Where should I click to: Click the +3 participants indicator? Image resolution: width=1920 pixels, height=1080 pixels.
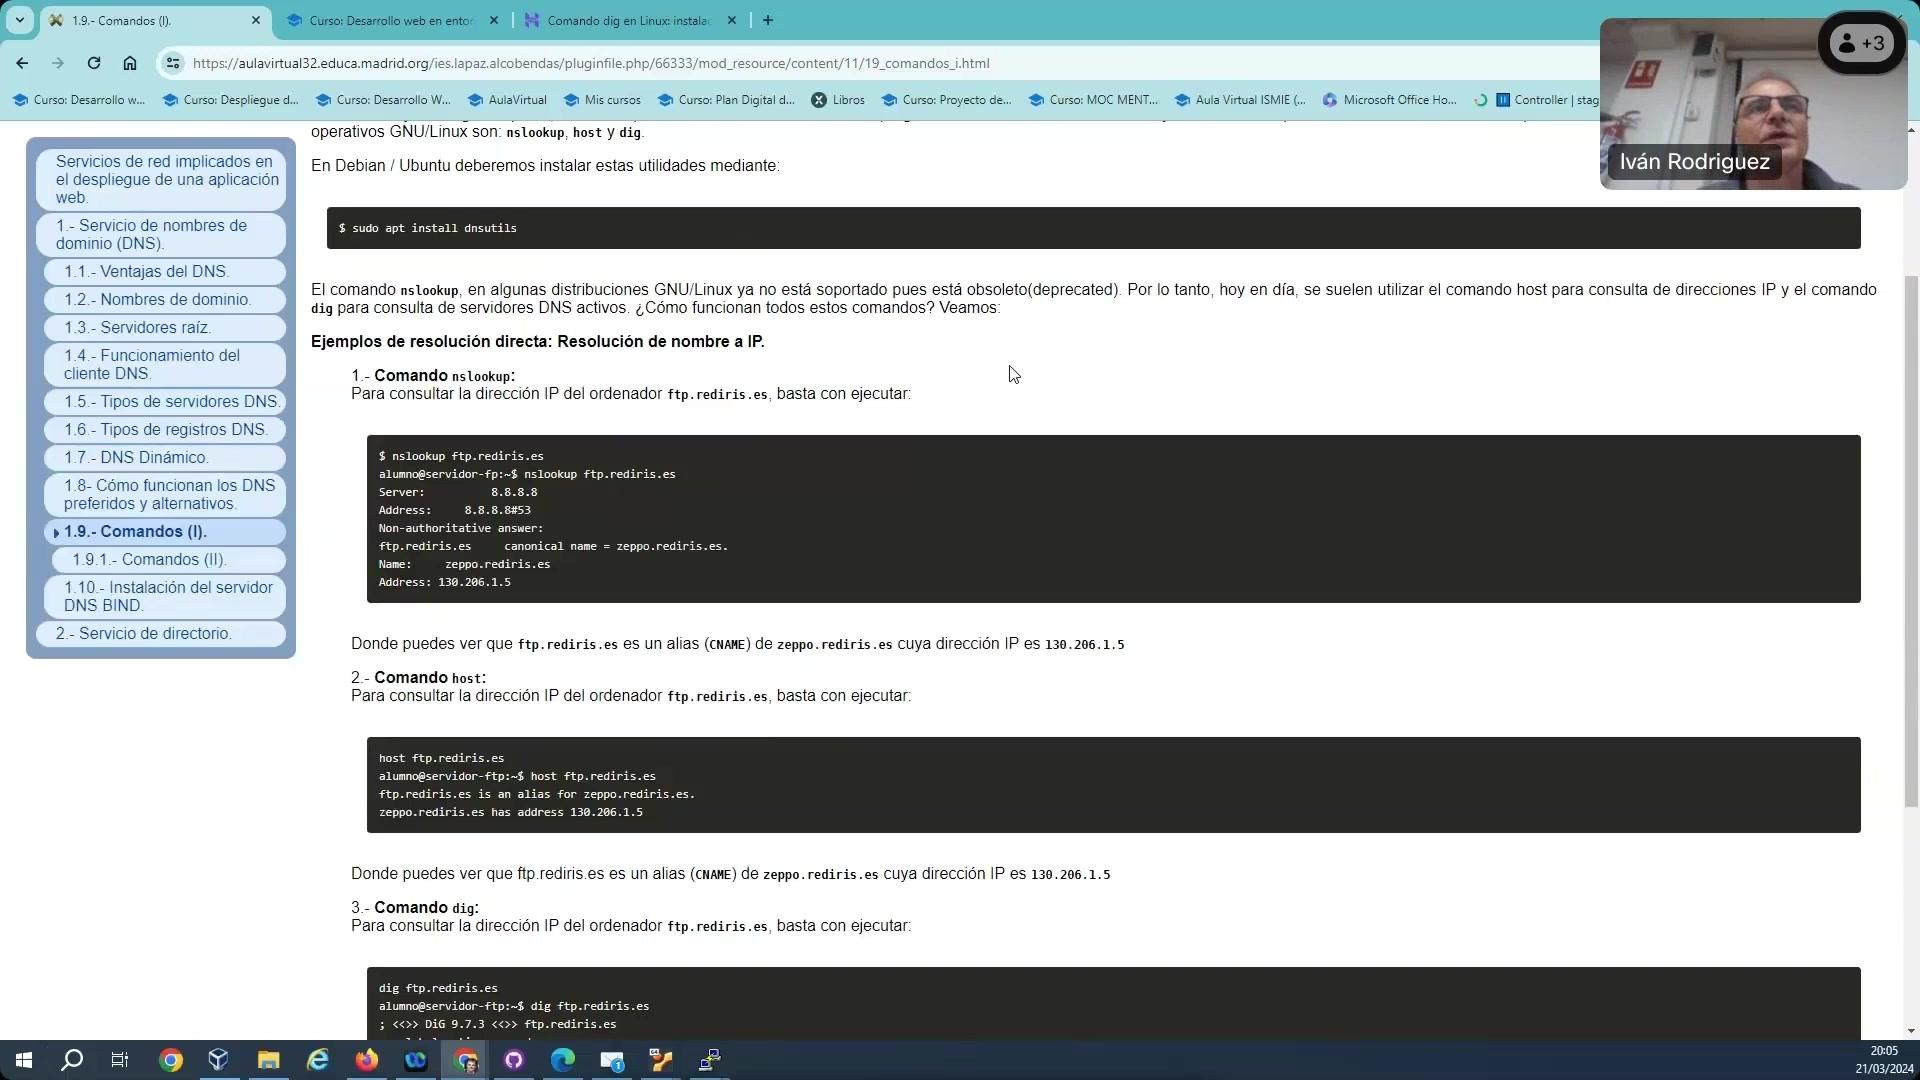[1862, 43]
